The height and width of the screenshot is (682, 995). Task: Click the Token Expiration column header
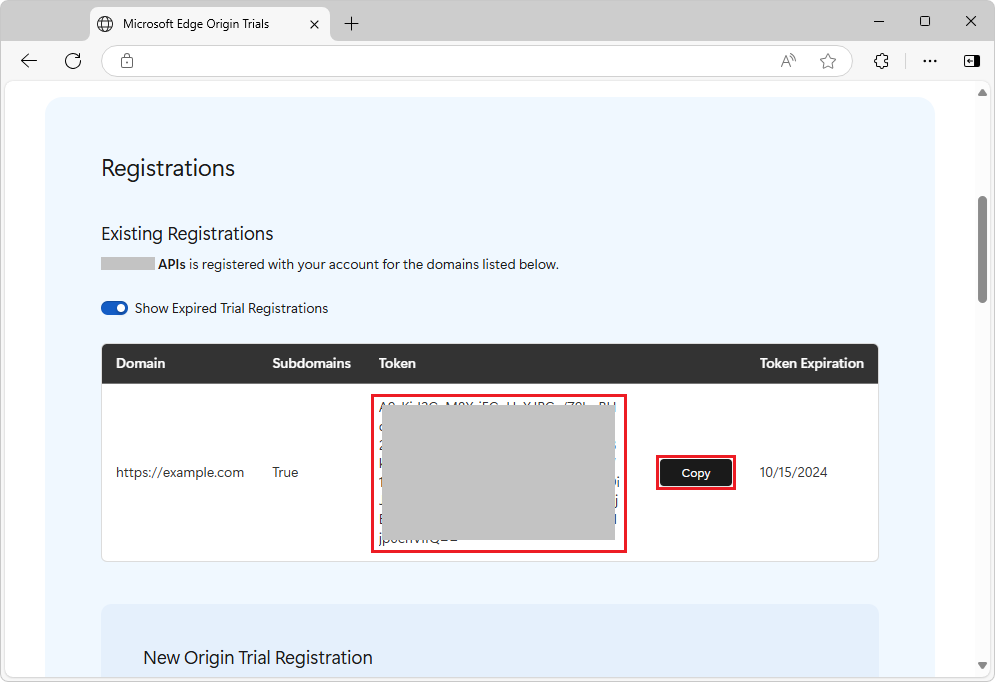812,363
